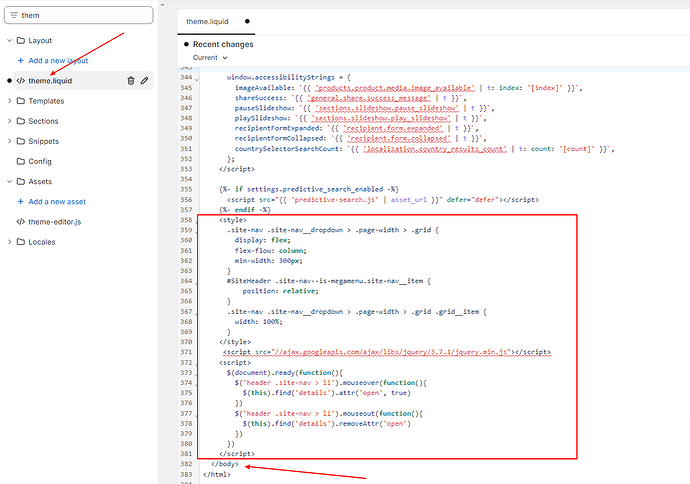Click the Sections folder icon
The image size is (690, 484).
coord(21,121)
